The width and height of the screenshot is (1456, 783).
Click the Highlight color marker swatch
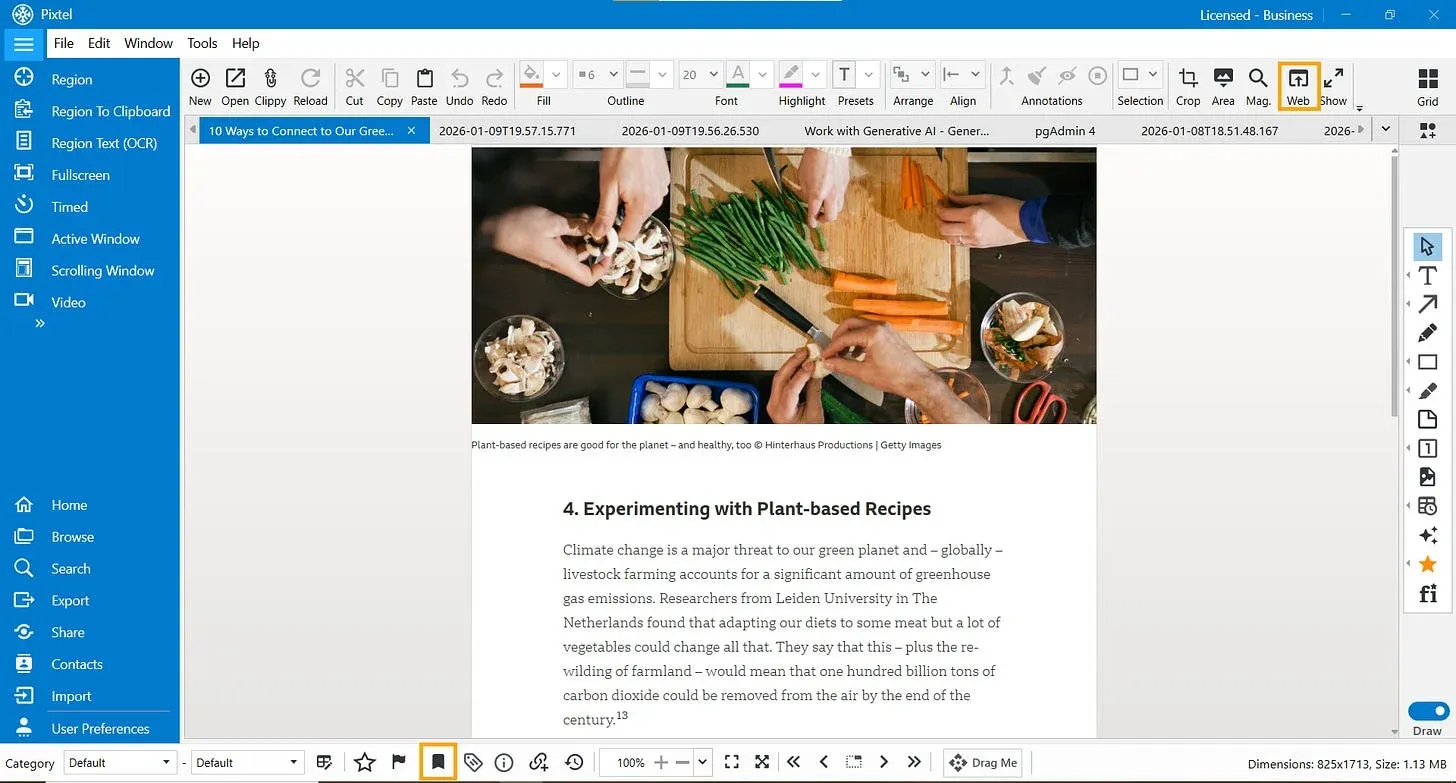coord(791,75)
